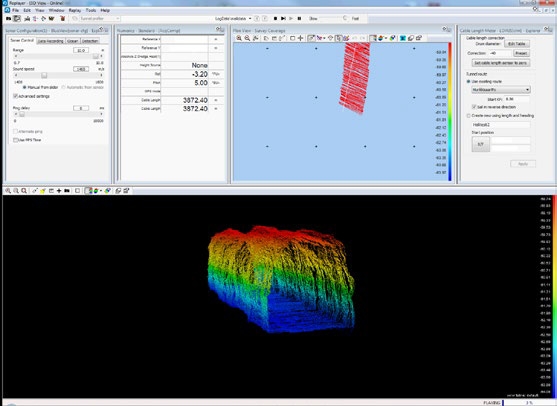557x406 pixels.
Task: Switch to the Data Recording tab
Action: (x=50, y=41)
